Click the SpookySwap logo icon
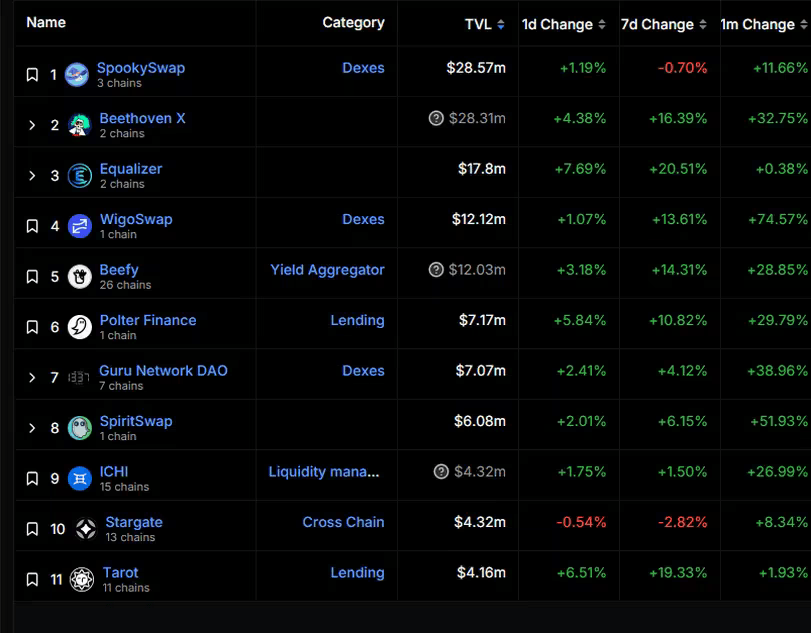Screen dimensions: 811x633 coord(77,75)
